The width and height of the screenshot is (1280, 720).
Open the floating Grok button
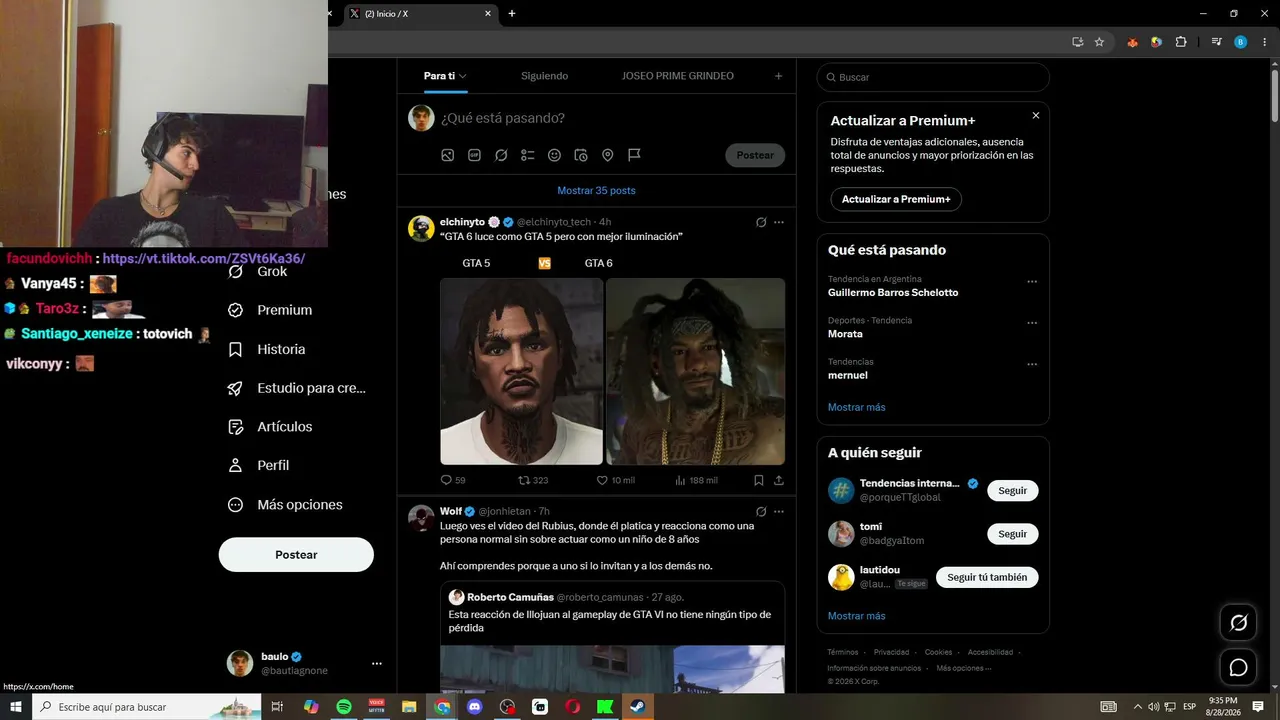click(x=1238, y=623)
